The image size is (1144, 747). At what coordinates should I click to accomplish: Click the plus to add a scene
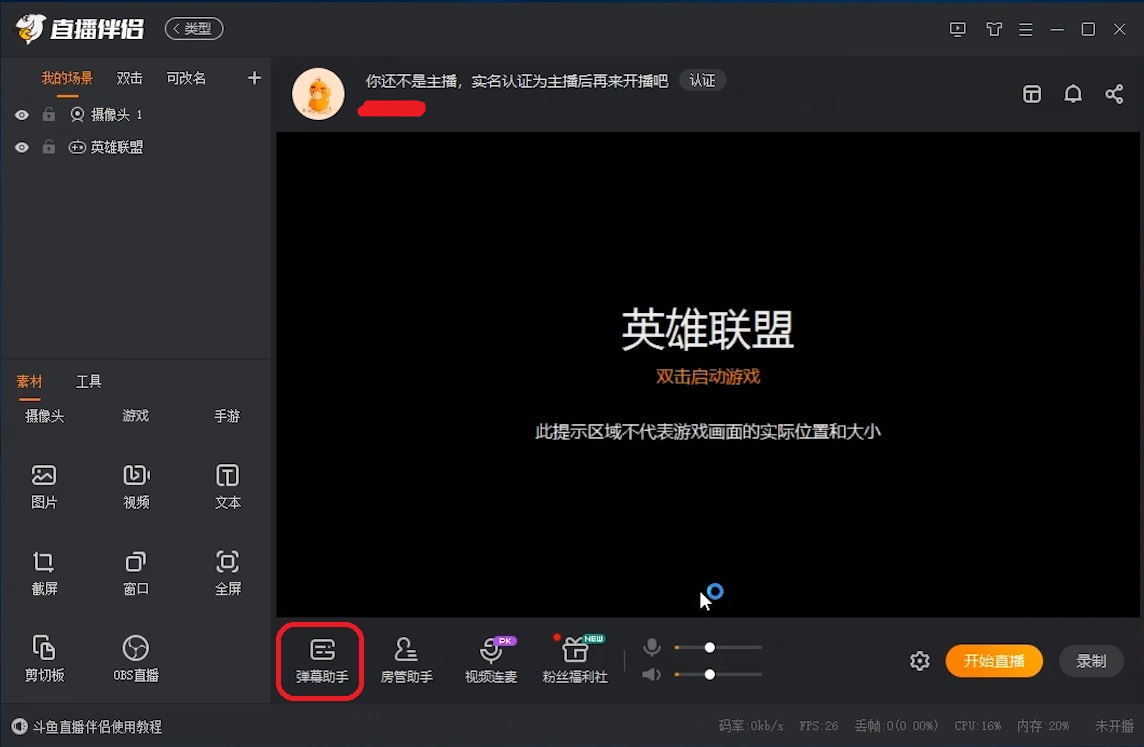pyautogui.click(x=254, y=77)
